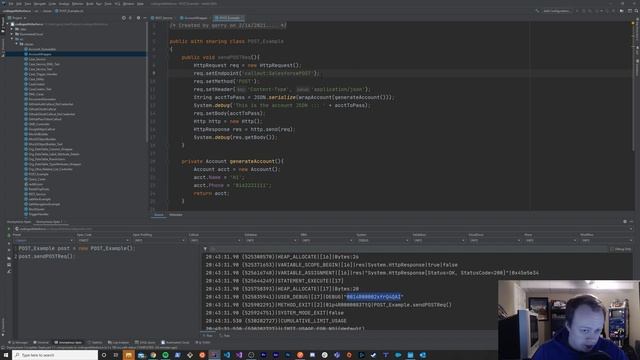640x360 pixels.
Task: Open Visual Studio purple icon on taskbar
Action: [239, 355]
